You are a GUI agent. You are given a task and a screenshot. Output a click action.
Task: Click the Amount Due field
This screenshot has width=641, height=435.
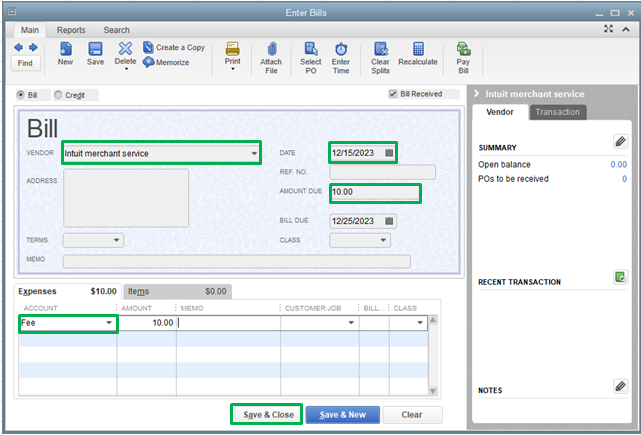point(375,192)
